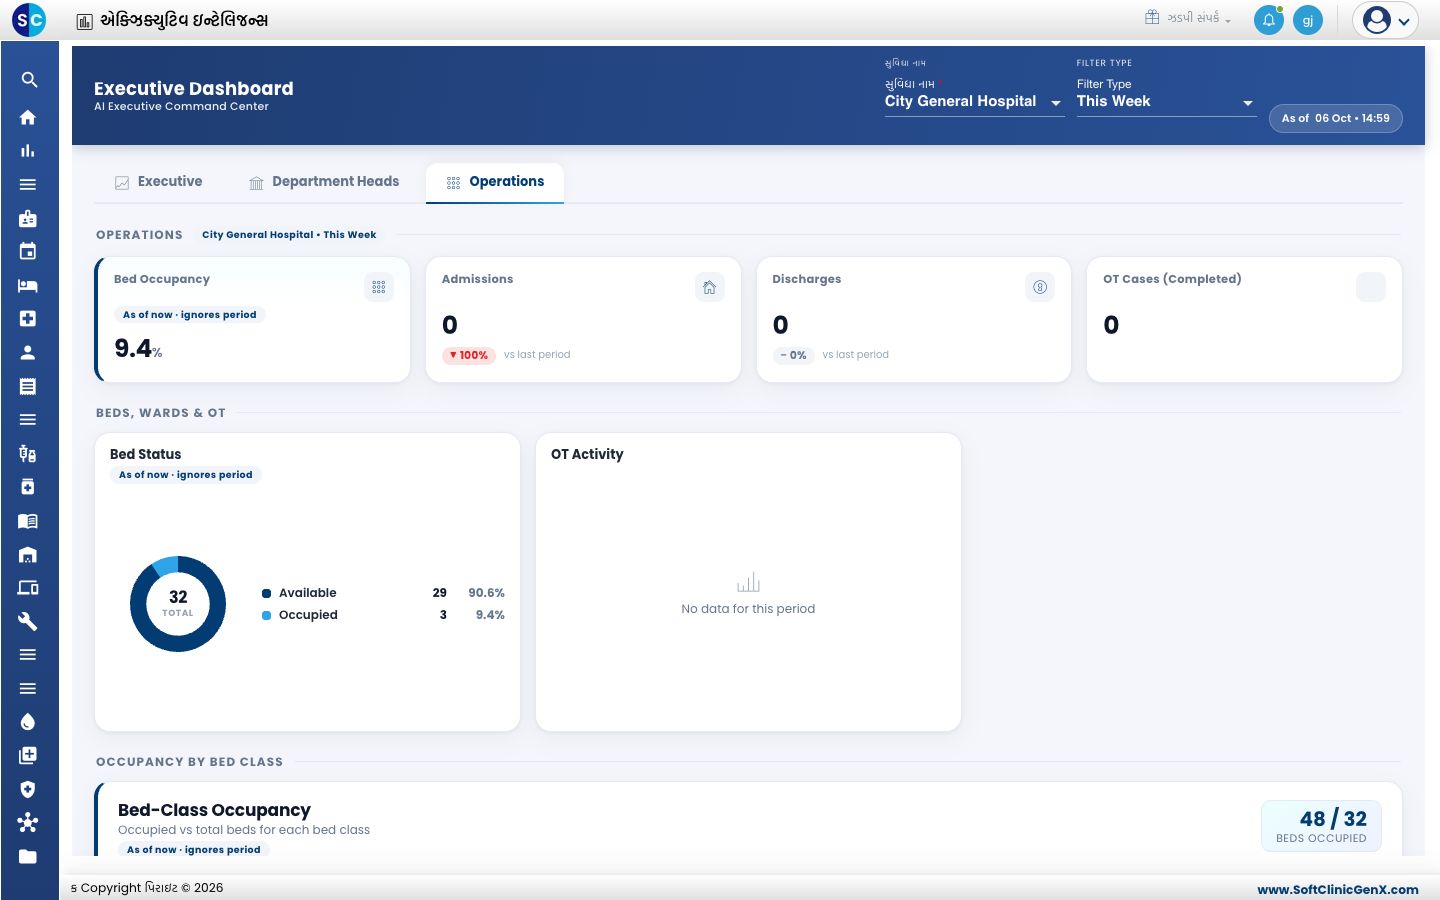Open the calendar icon in sidebar
1440x900 pixels.
(28, 251)
